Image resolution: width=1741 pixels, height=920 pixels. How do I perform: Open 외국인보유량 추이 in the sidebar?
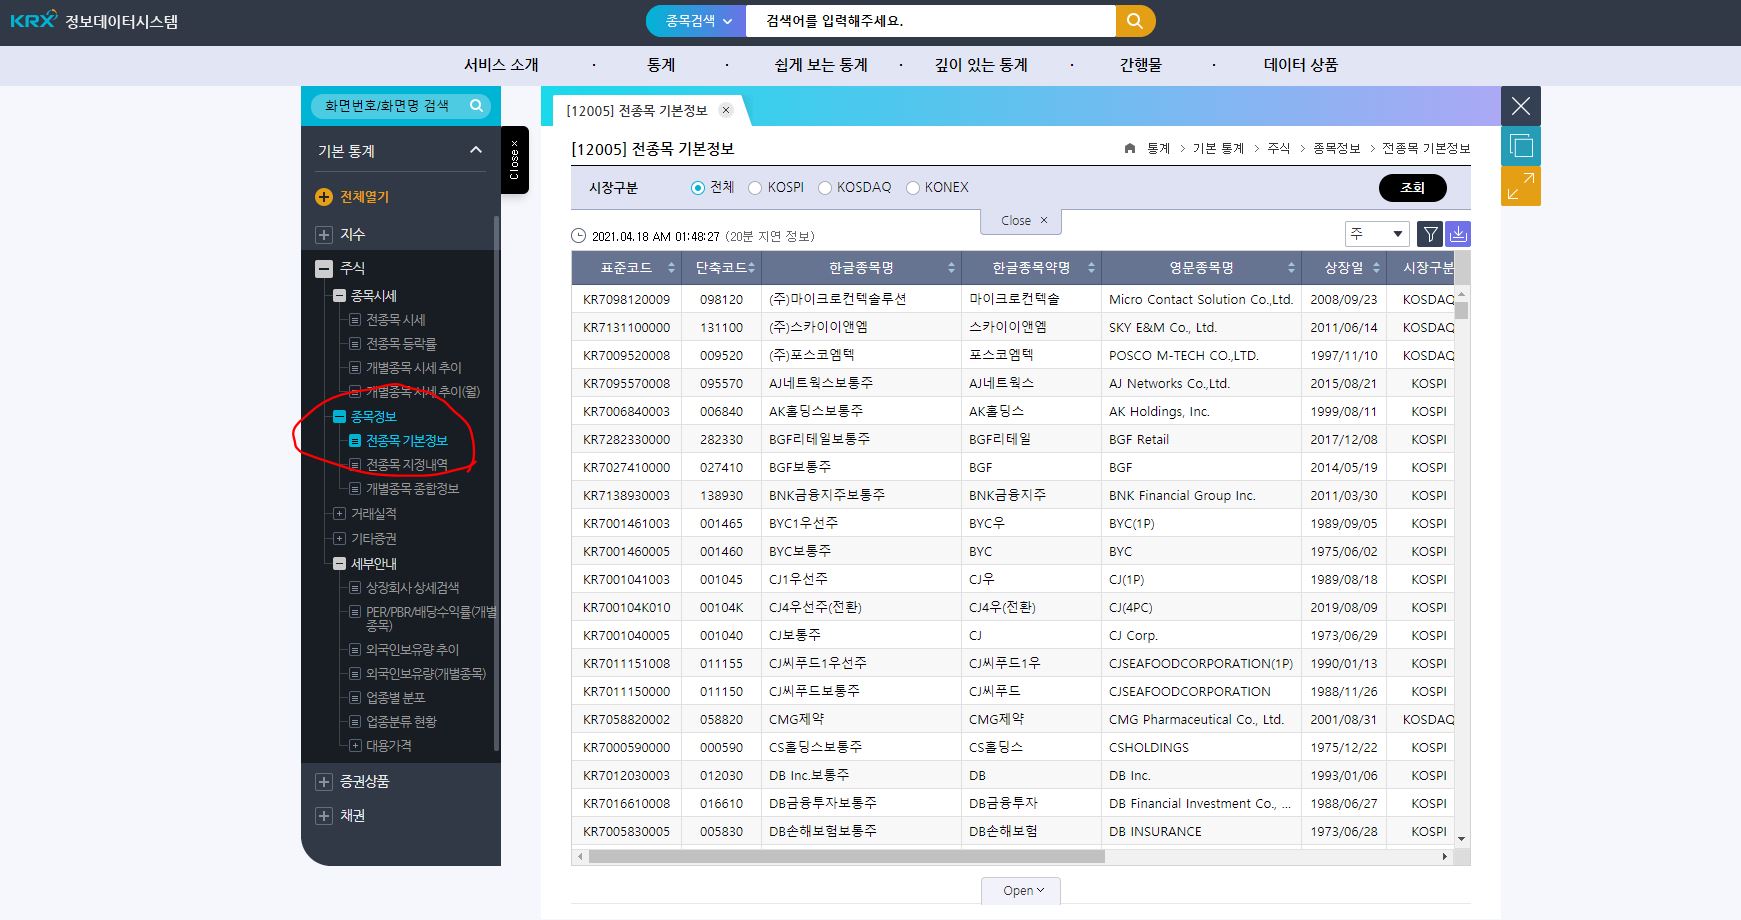(x=412, y=650)
